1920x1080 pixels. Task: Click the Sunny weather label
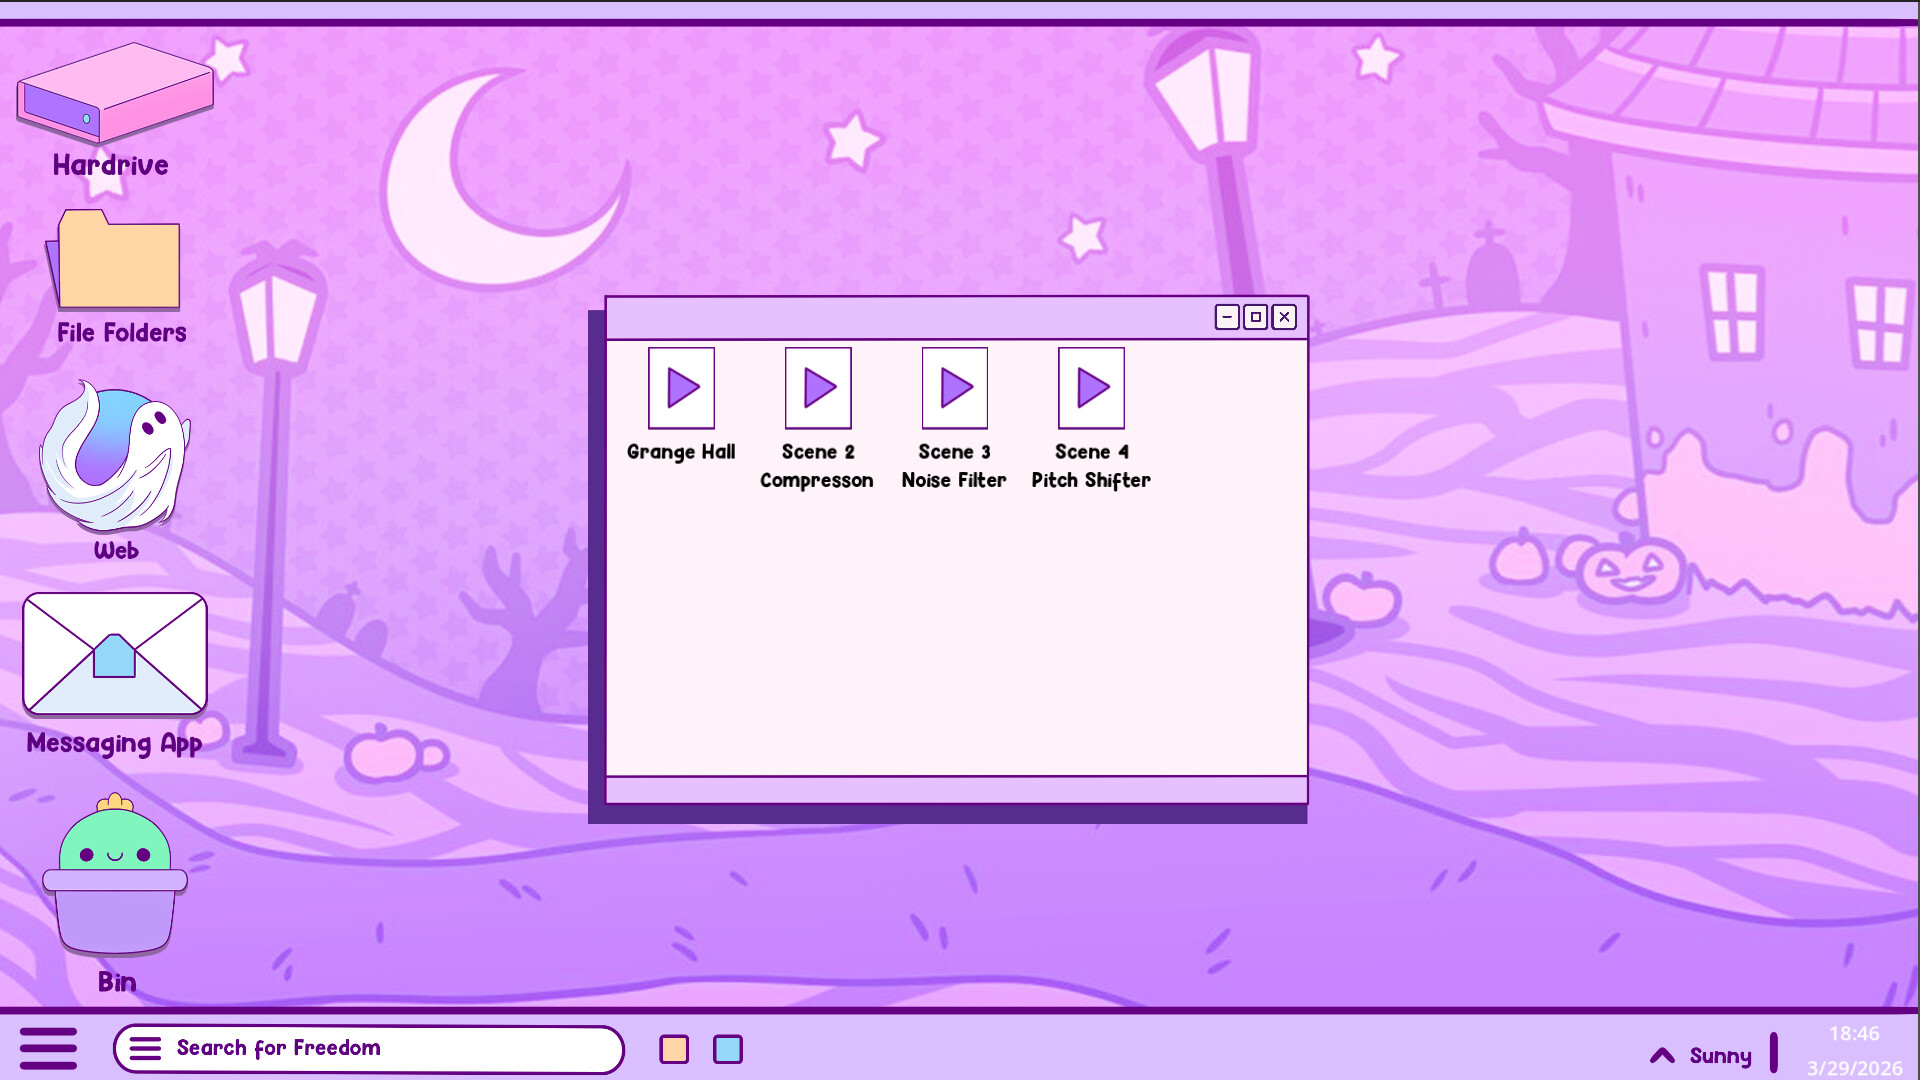pos(1720,1055)
